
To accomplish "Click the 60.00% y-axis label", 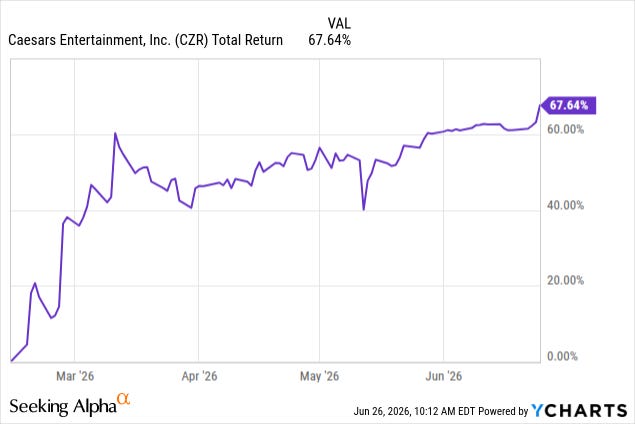I will tap(565, 130).
